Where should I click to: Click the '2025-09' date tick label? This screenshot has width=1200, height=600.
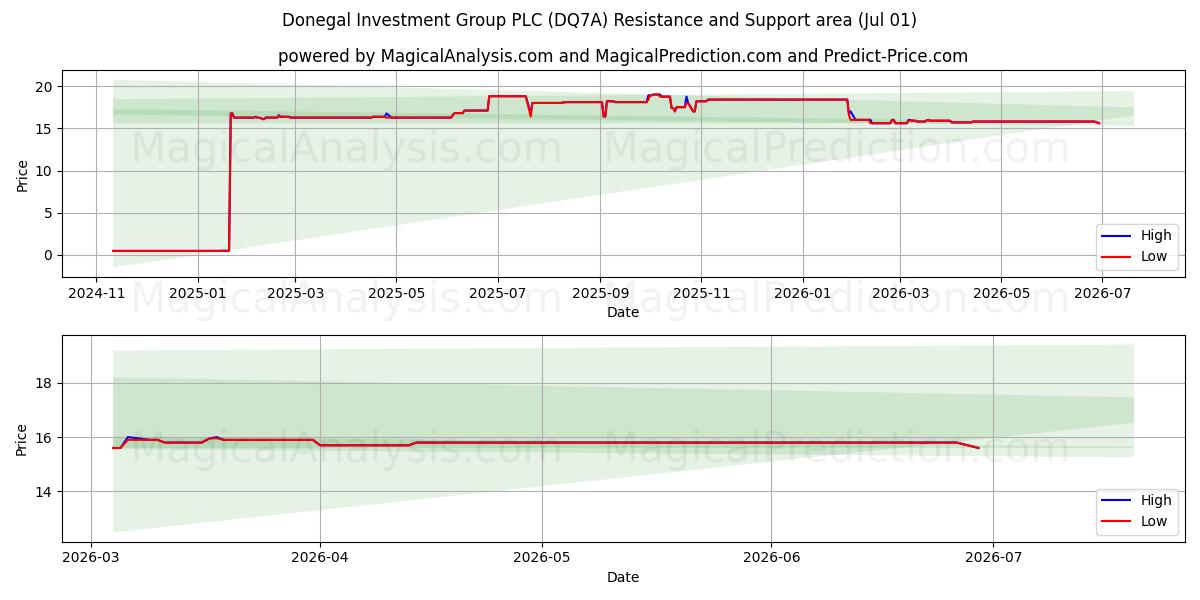pos(600,293)
